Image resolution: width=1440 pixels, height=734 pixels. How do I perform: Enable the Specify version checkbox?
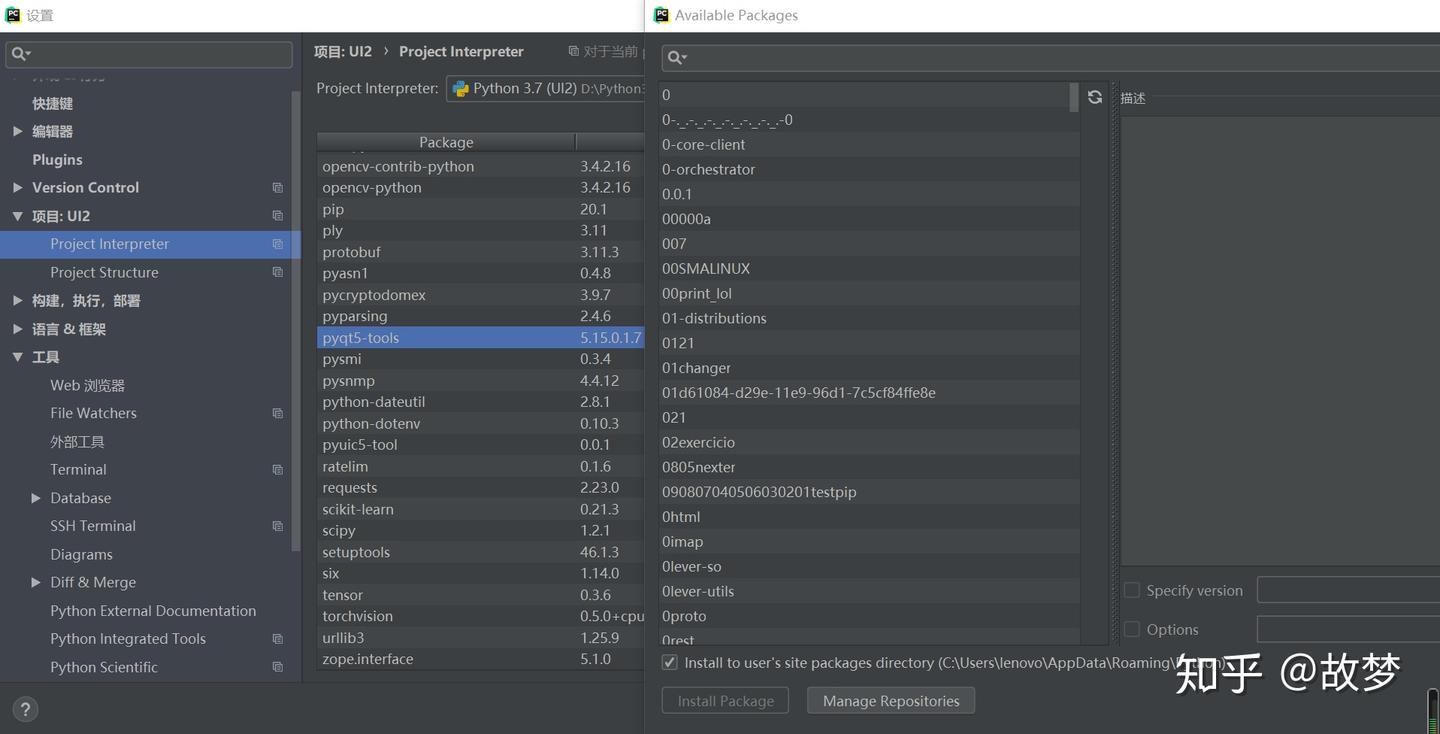pyautogui.click(x=1131, y=590)
